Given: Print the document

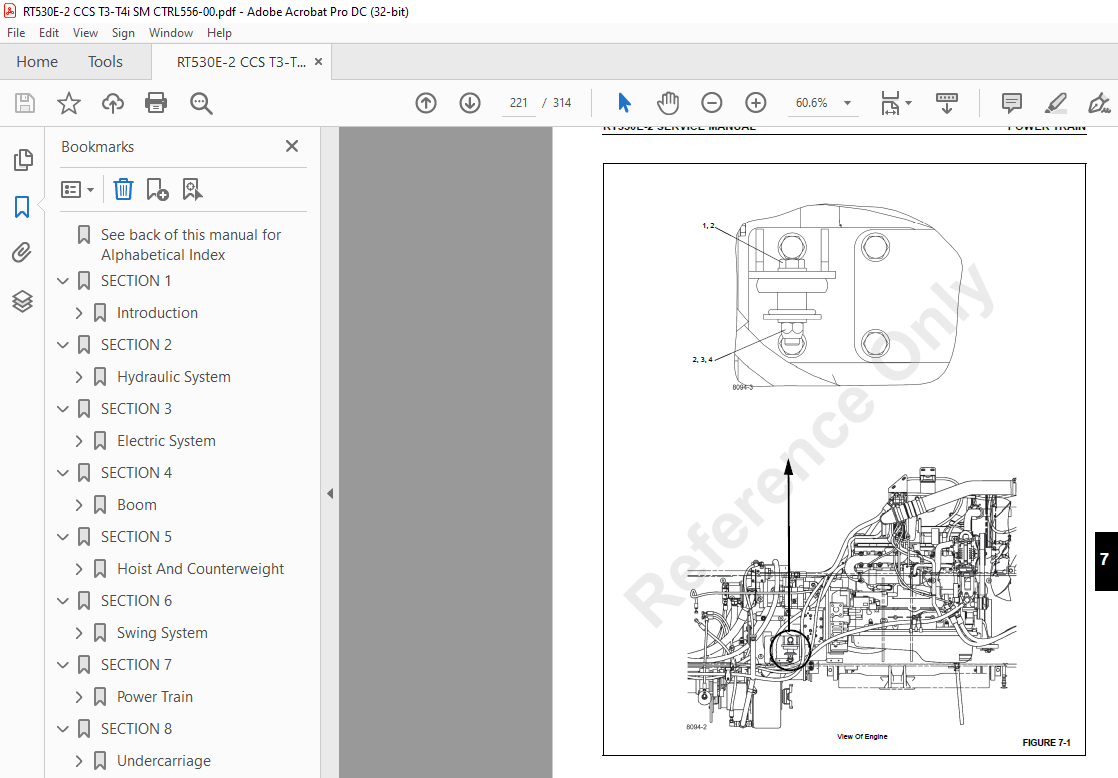Looking at the screenshot, I should coord(156,103).
